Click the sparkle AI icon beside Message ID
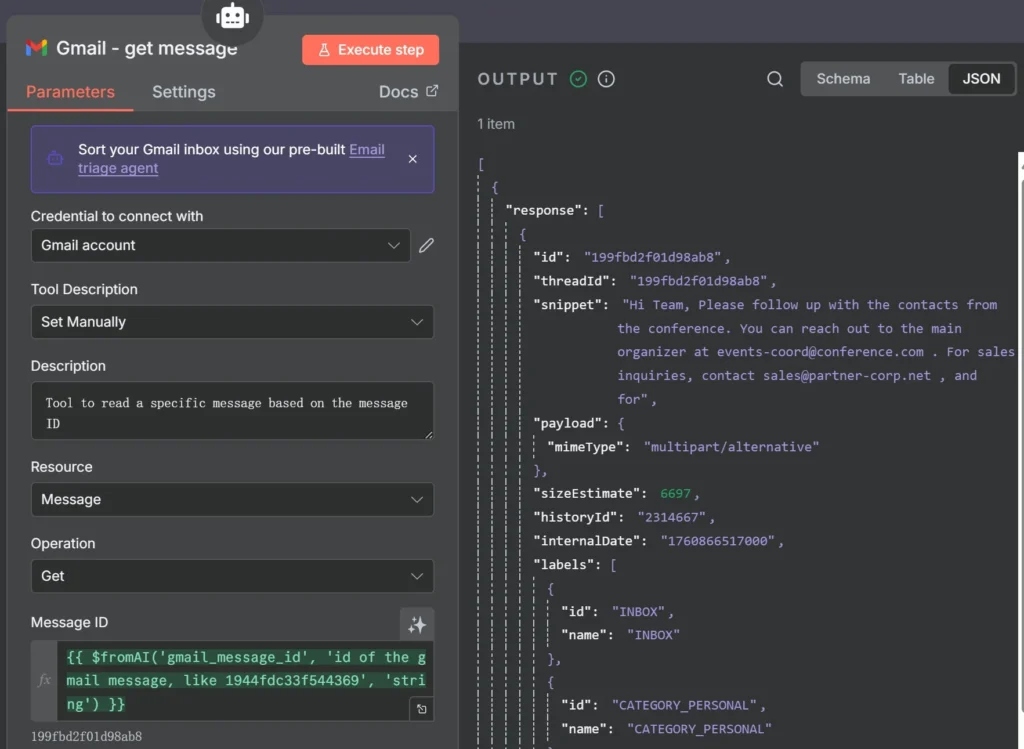Image resolution: width=1024 pixels, height=749 pixels. pyautogui.click(x=417, y=624)
